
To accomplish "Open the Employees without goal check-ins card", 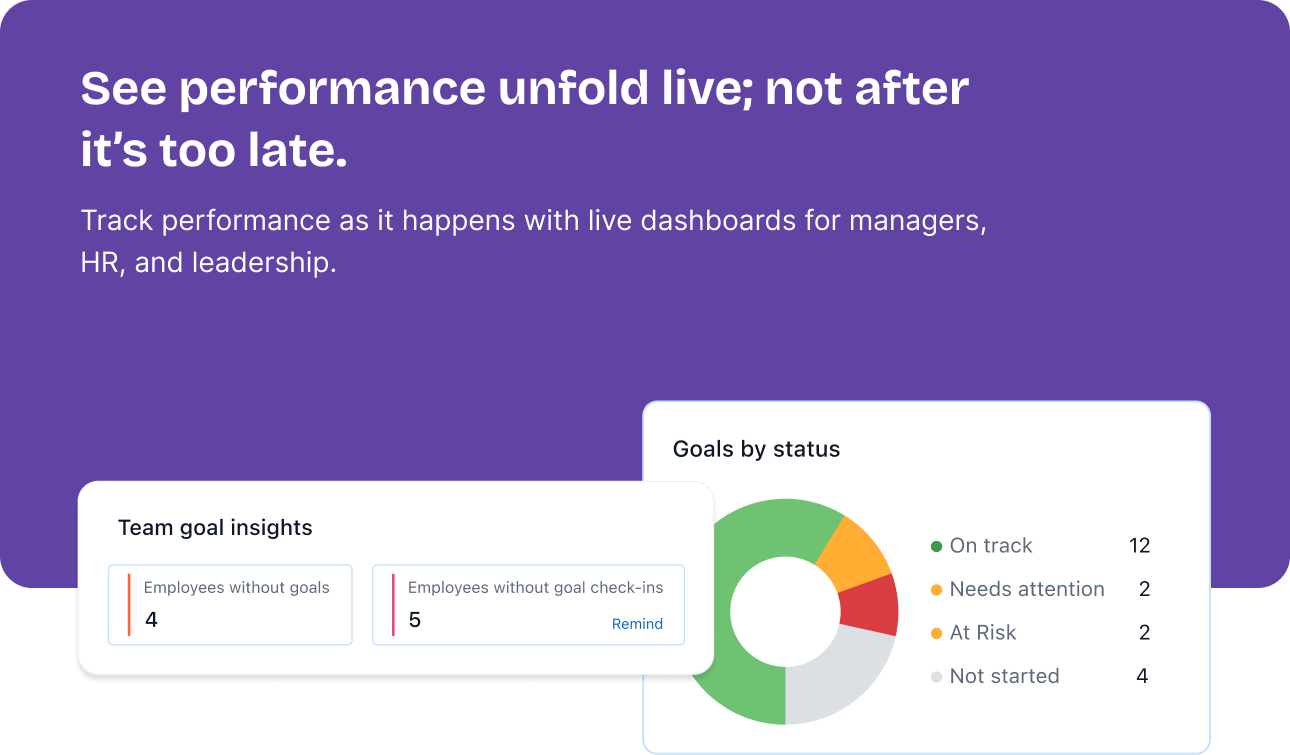I will [x=528, y=604].
